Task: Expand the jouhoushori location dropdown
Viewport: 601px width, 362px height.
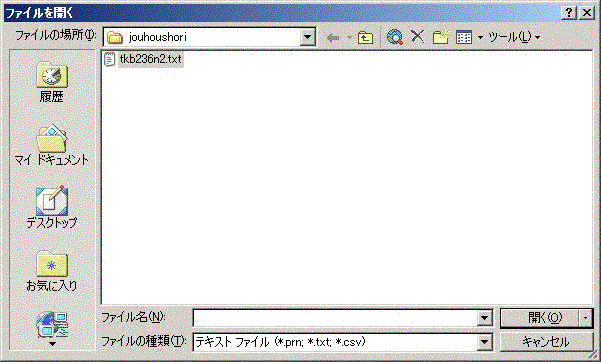Action: coord(307,37)
